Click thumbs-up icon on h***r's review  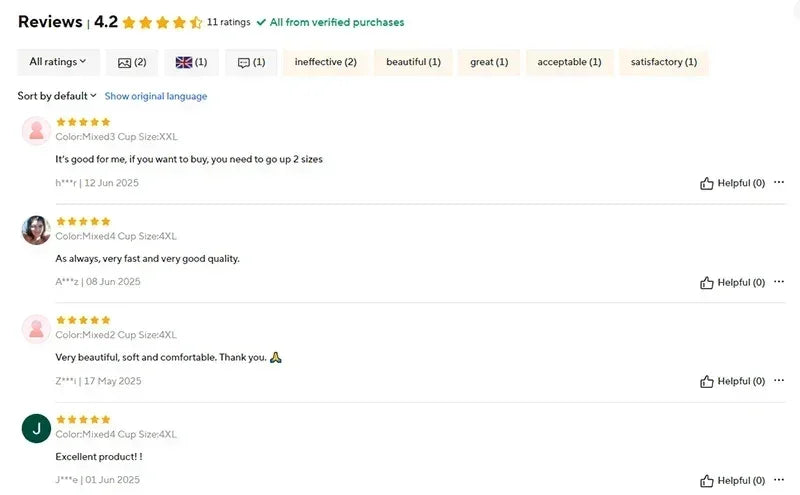[x=707, y=183]
